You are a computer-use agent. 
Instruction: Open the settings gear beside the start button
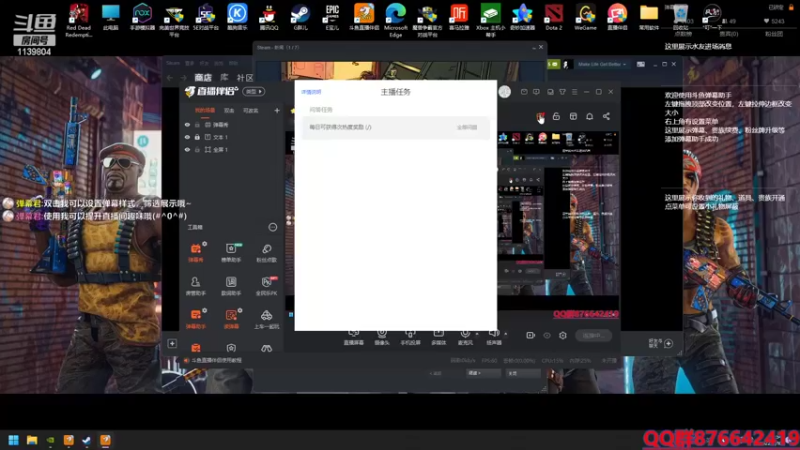point(563,335)
